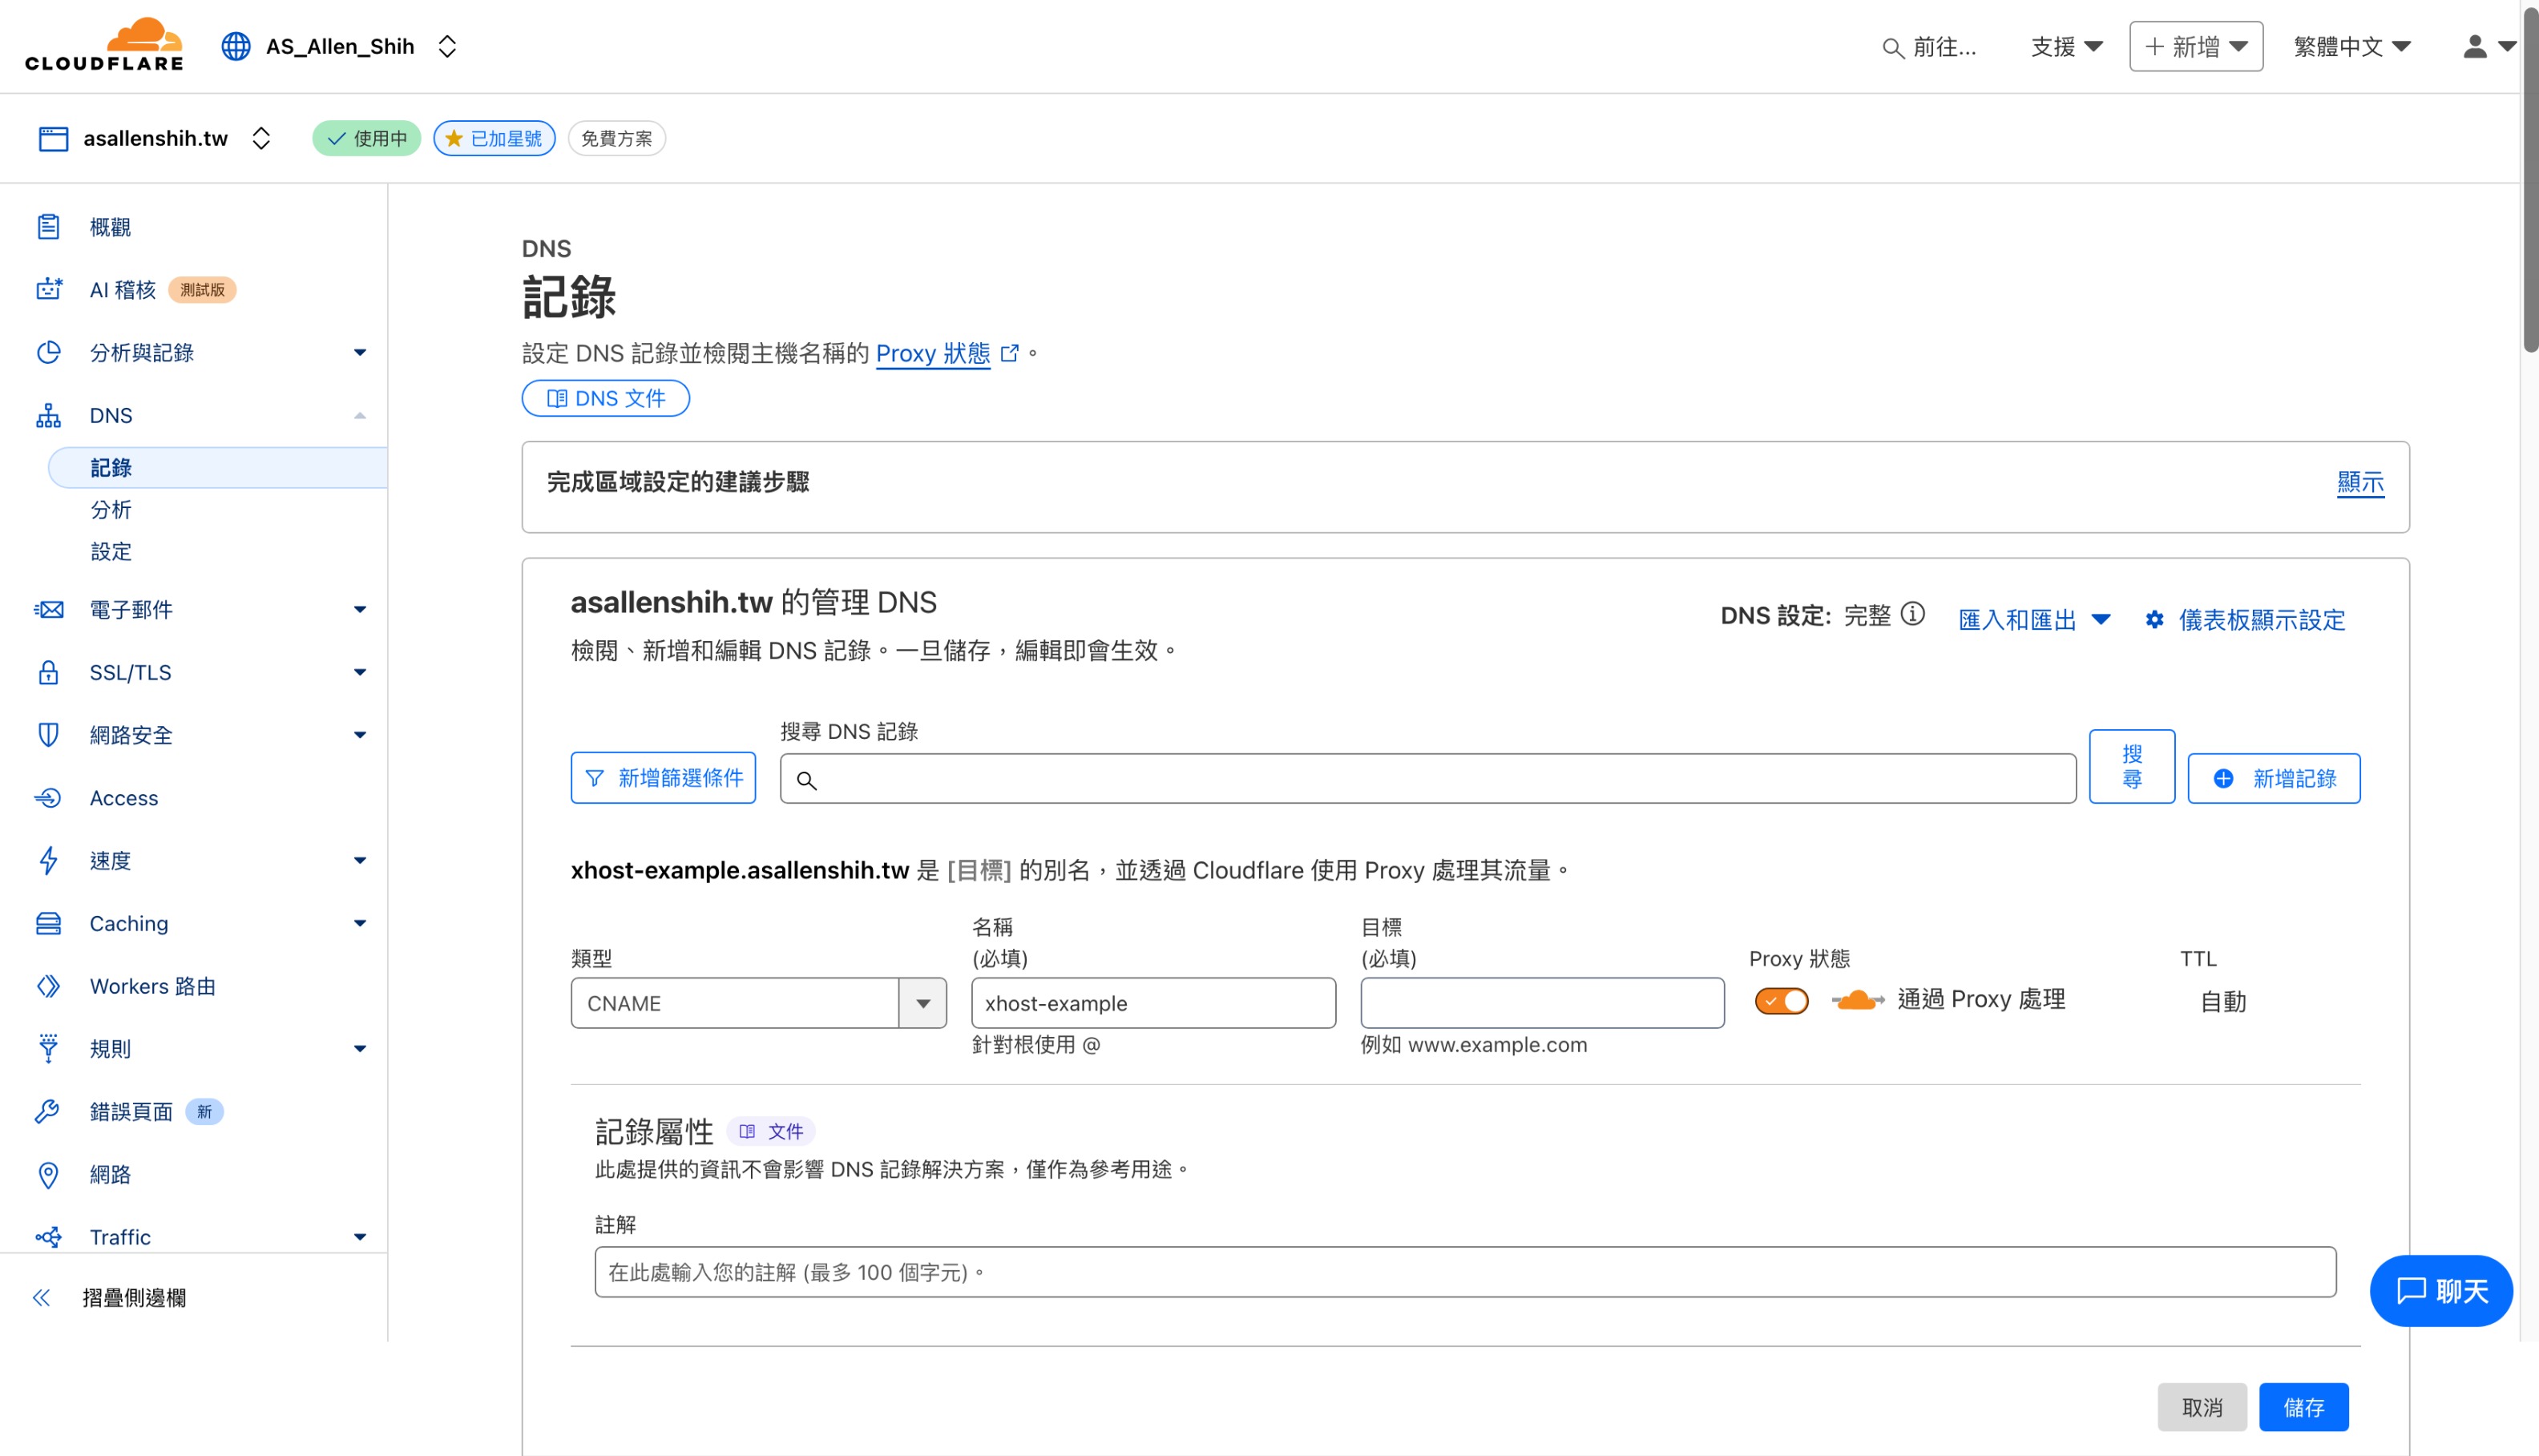Click the Caching storage icon
Image resolution: width=2539 pixels, height=1456 pixels.
point(48,923)
